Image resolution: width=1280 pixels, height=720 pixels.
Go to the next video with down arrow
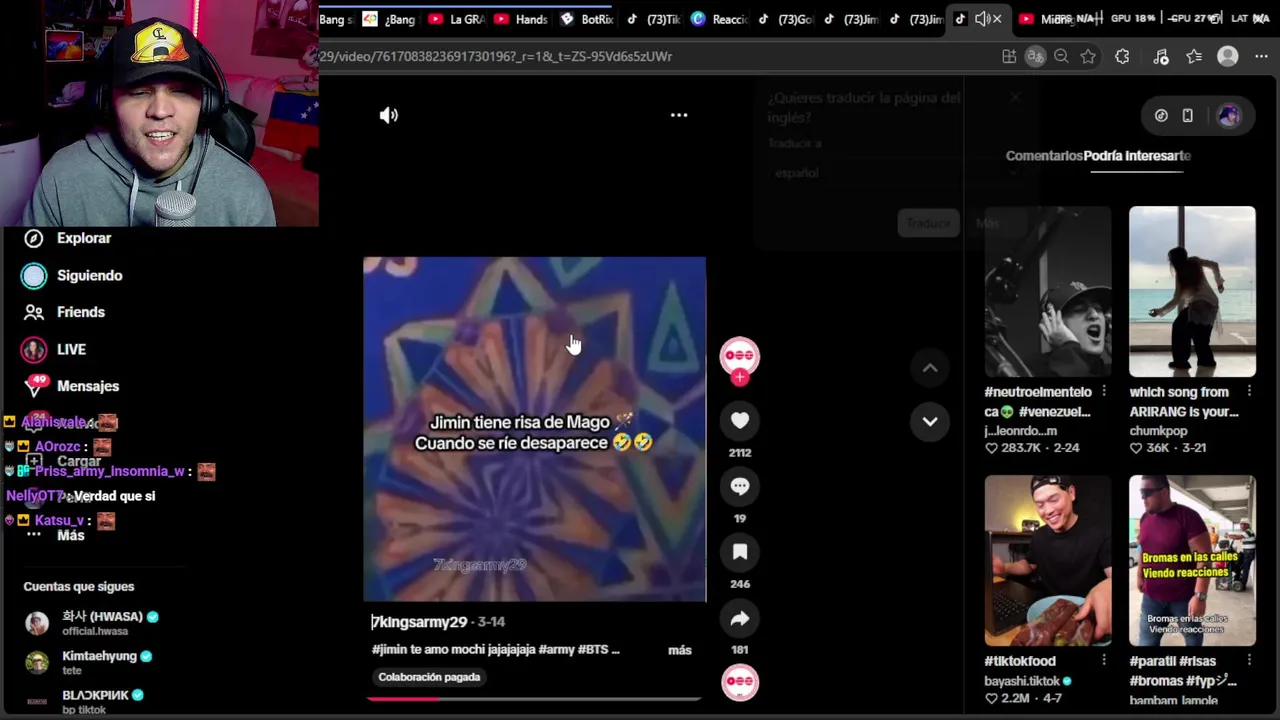tap(930, 421)
